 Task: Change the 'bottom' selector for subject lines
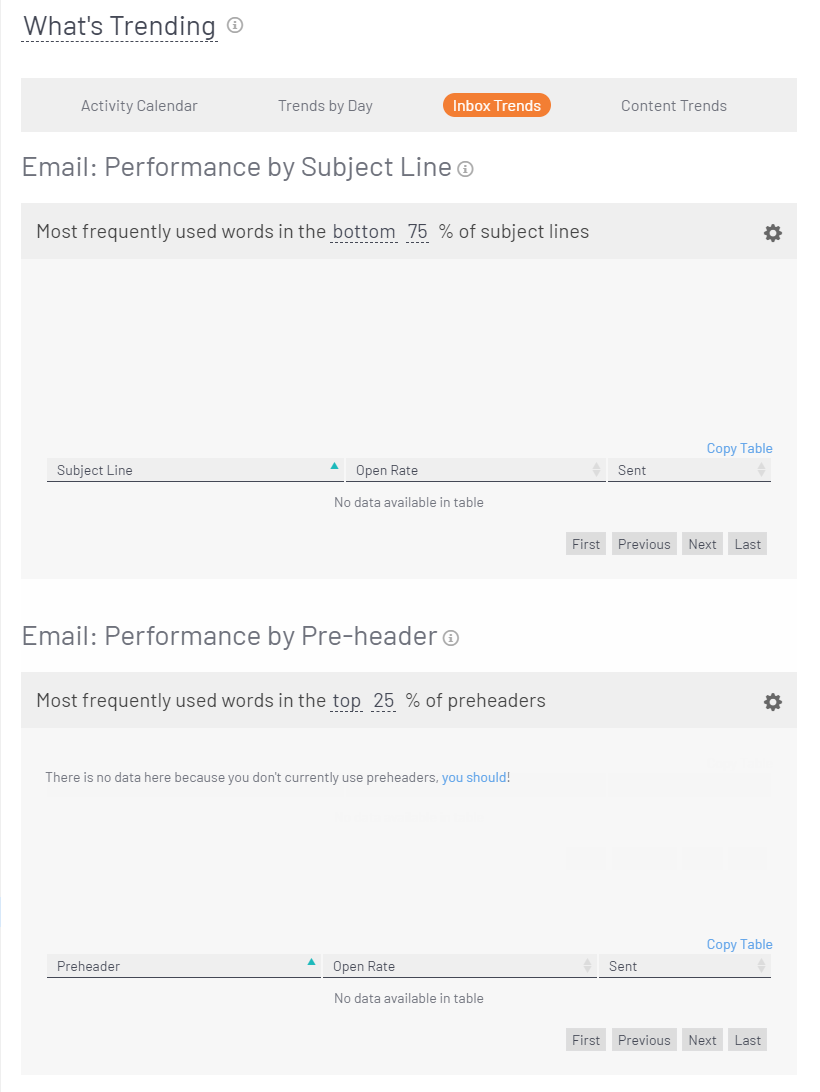(x=364, y=232)
